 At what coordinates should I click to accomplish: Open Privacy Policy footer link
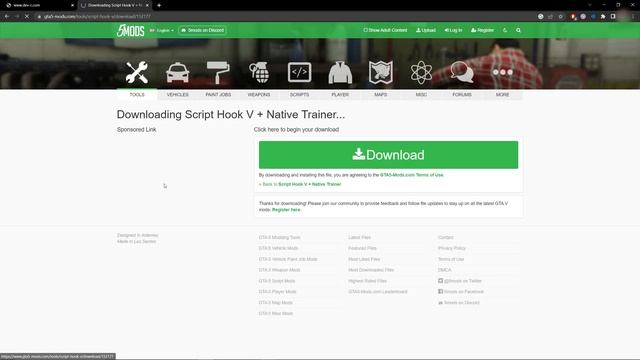point(452,248)
